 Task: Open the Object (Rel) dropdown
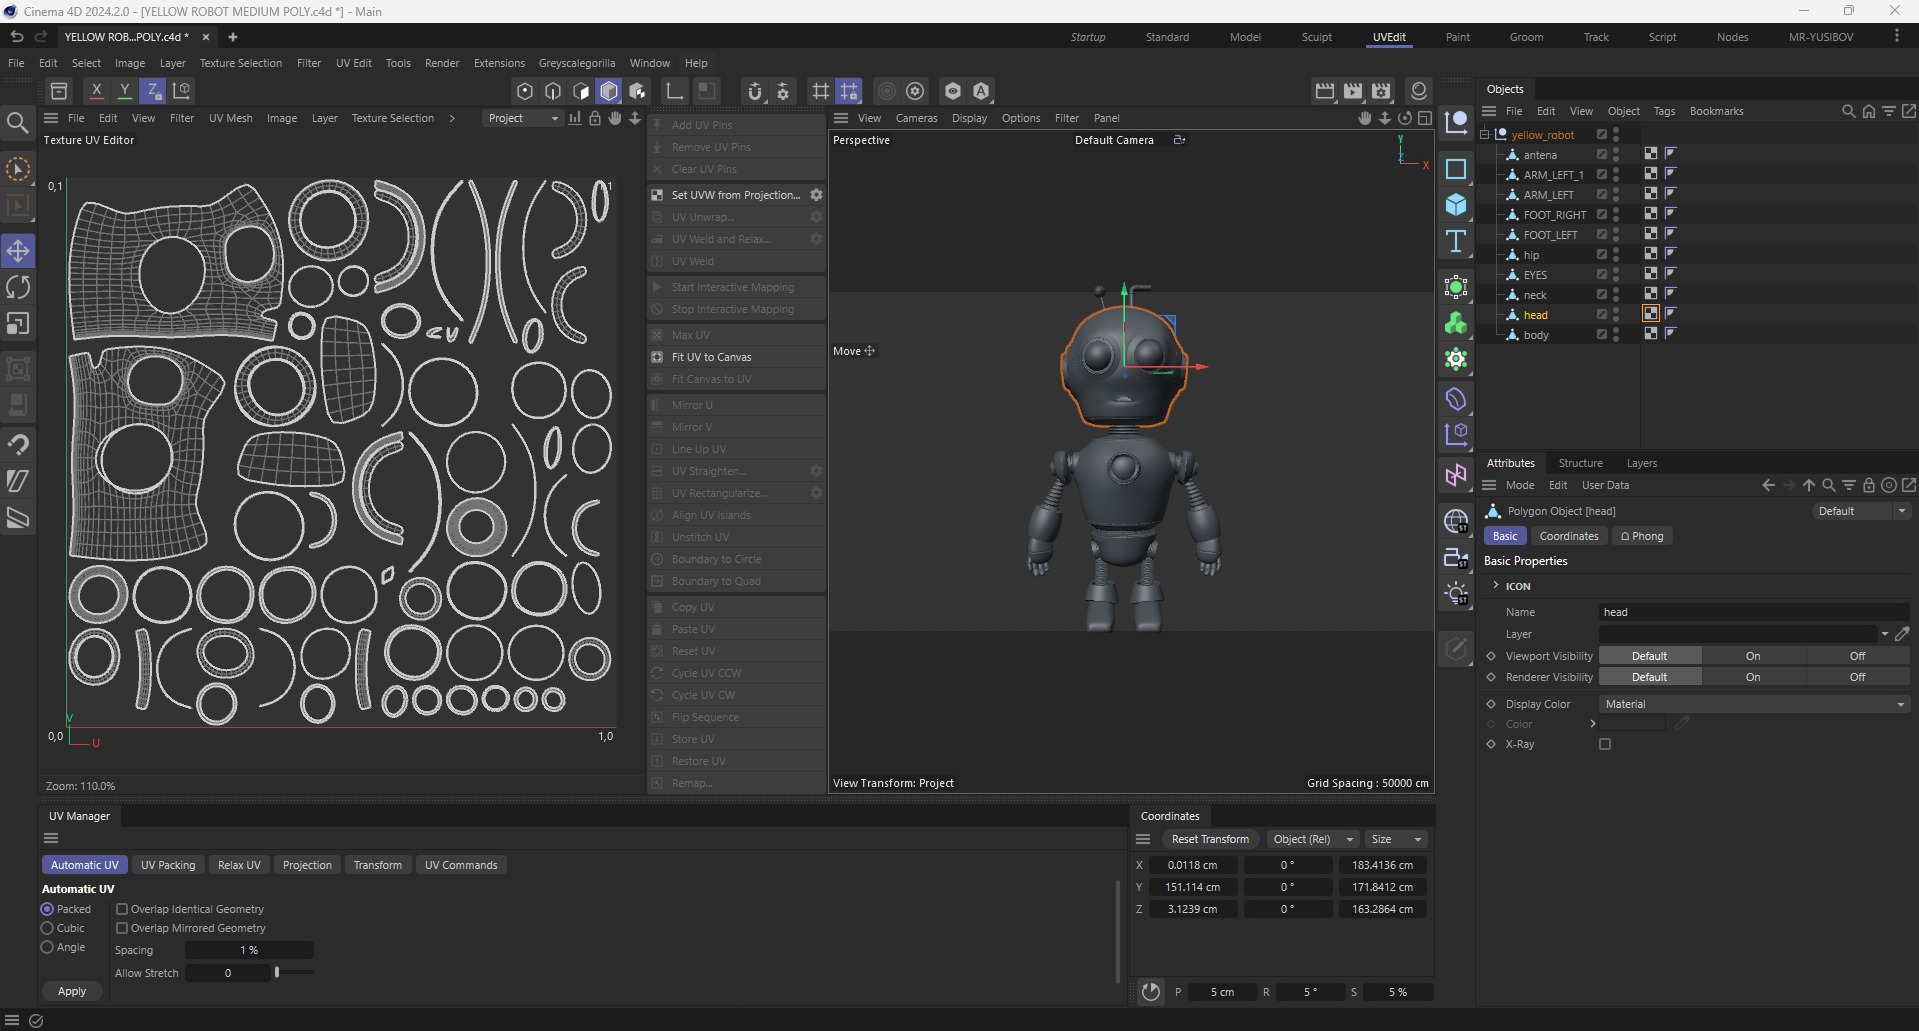click(x=1312, y=839)
